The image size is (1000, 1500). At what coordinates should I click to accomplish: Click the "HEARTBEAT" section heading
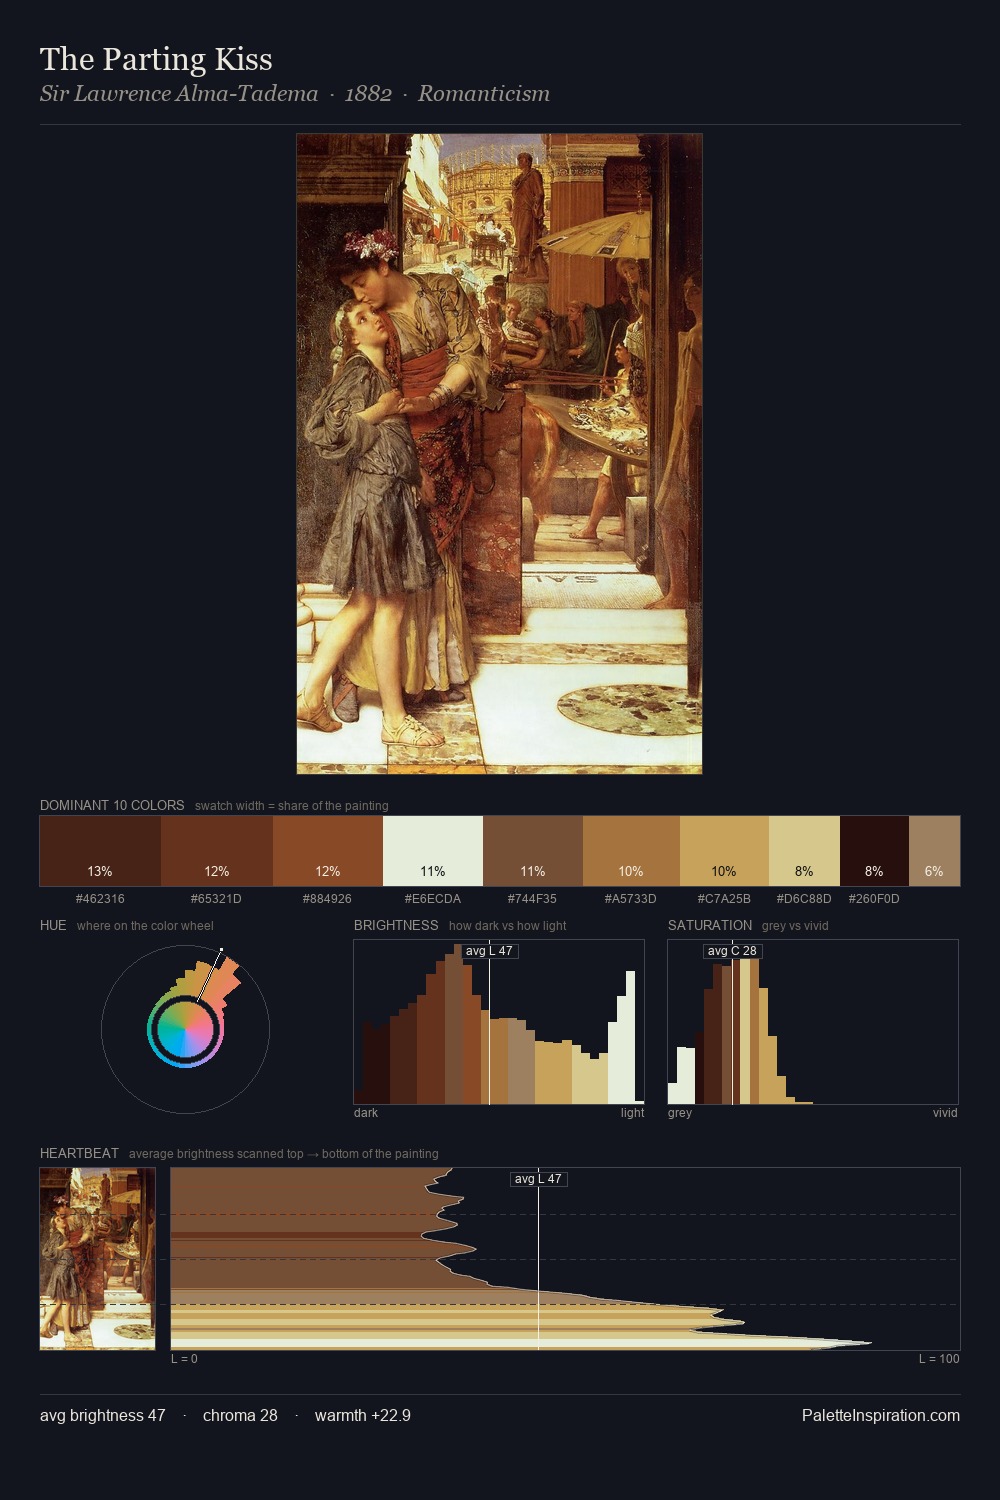(x=79, y=1153)
